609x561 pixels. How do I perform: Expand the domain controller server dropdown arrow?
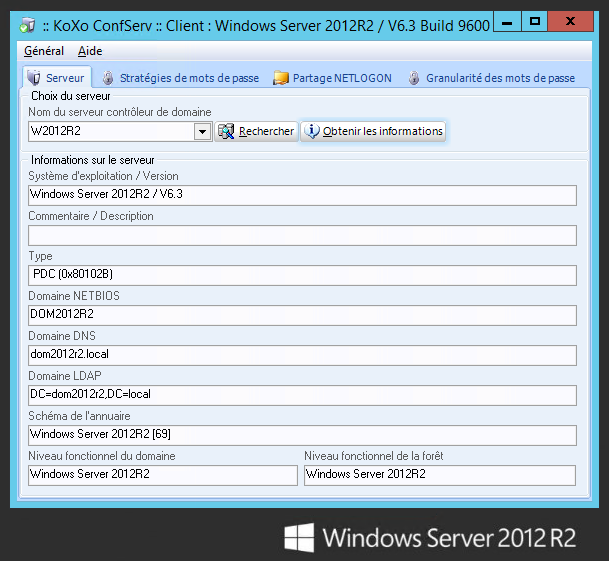pyautogui.click(x=202, y=131)
